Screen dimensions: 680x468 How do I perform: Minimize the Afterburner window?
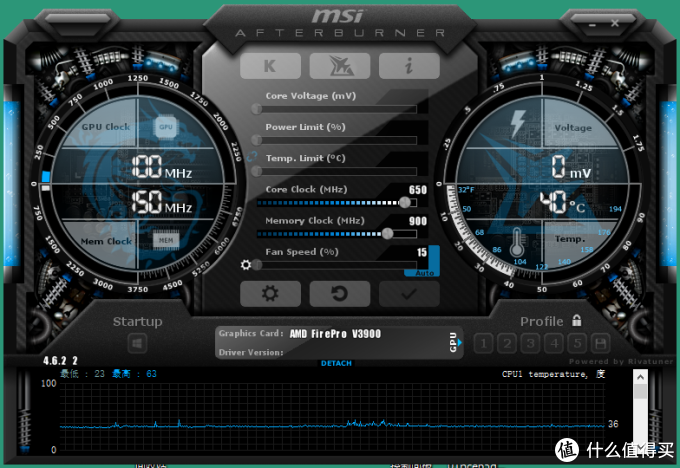(592, 24)
